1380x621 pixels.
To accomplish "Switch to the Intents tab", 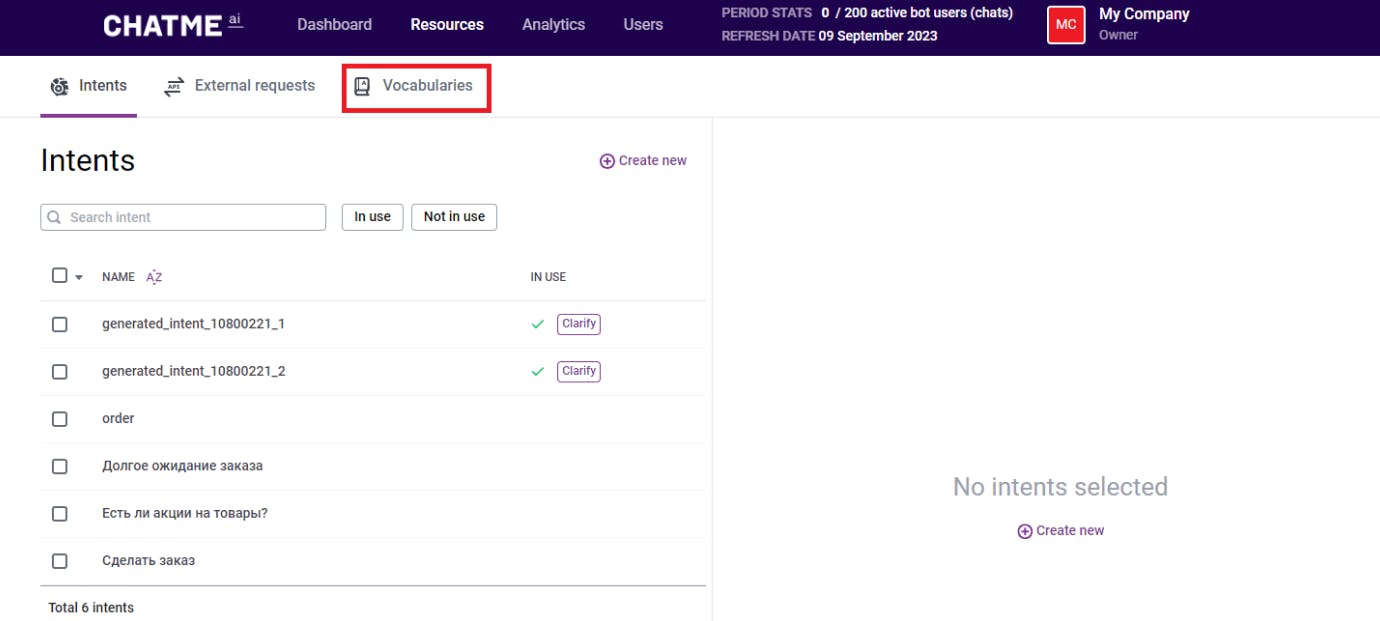I will click(89, 86).
